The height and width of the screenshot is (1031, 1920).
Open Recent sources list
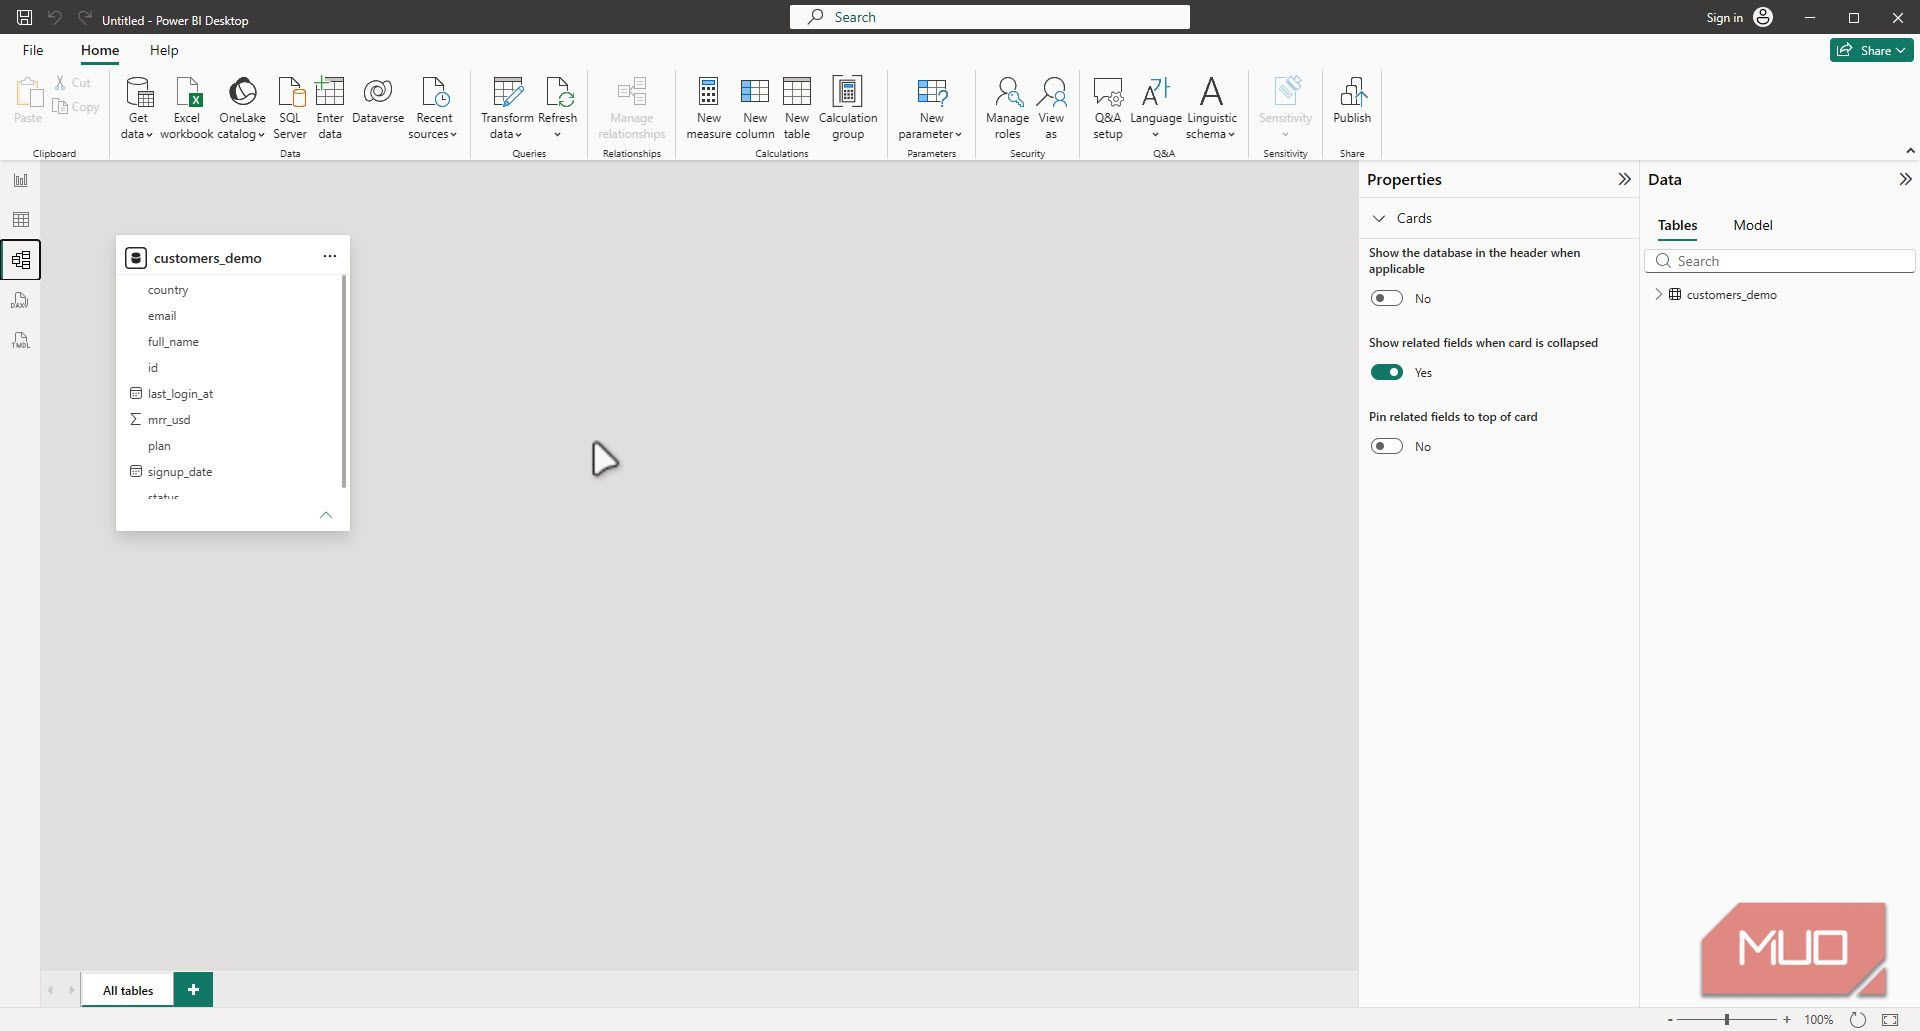(x=434, y=108)
